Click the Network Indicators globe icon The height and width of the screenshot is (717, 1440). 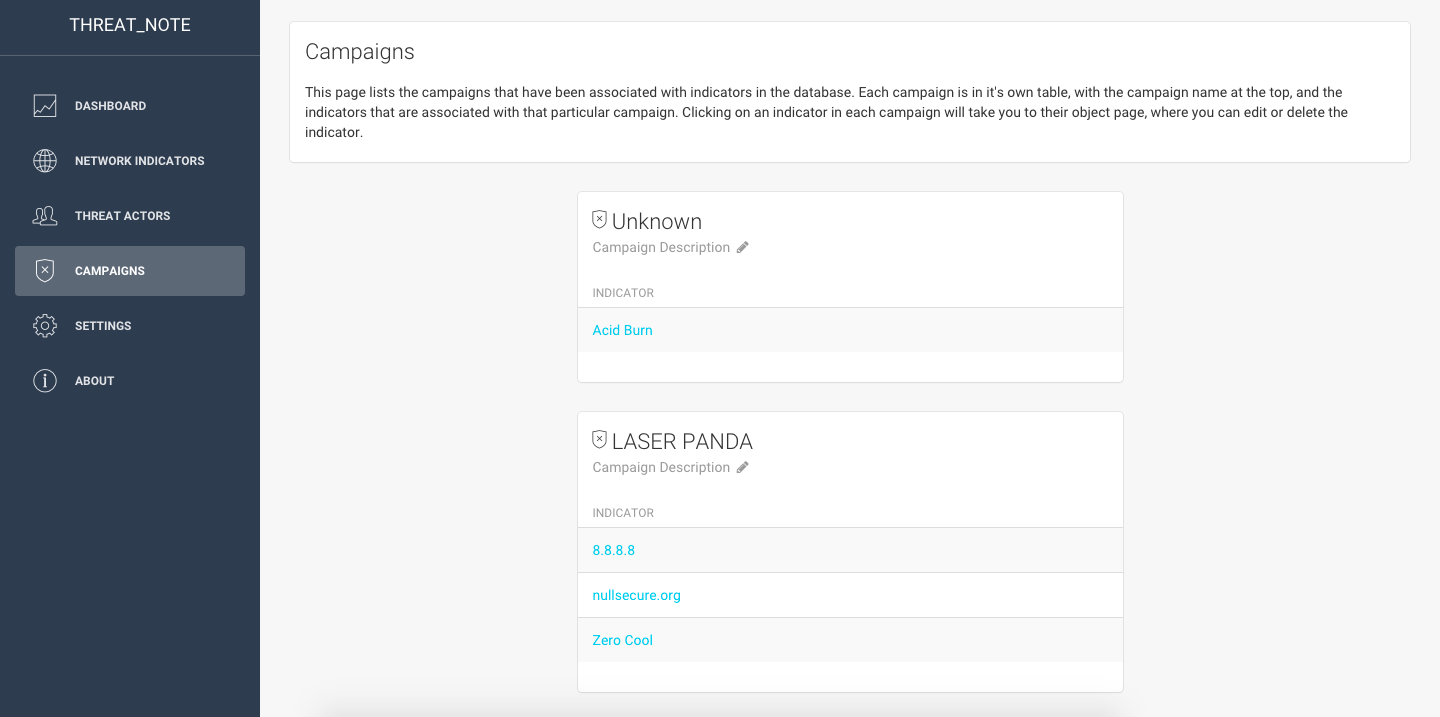coord(45,161)
